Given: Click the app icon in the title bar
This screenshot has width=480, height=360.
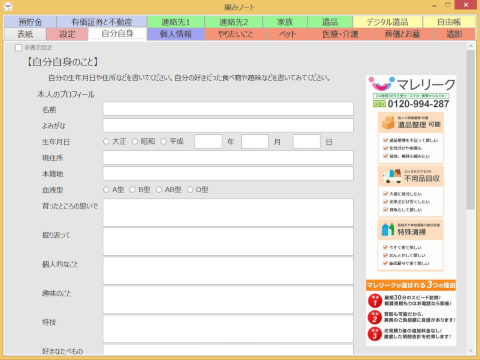Looking at the screenshot, I should pyautogui.click(x=7, y=6).
